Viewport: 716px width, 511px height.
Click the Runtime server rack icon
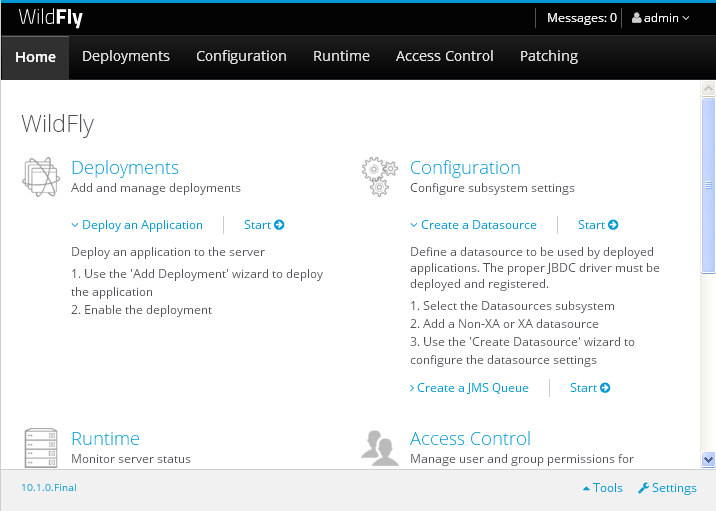40,446
